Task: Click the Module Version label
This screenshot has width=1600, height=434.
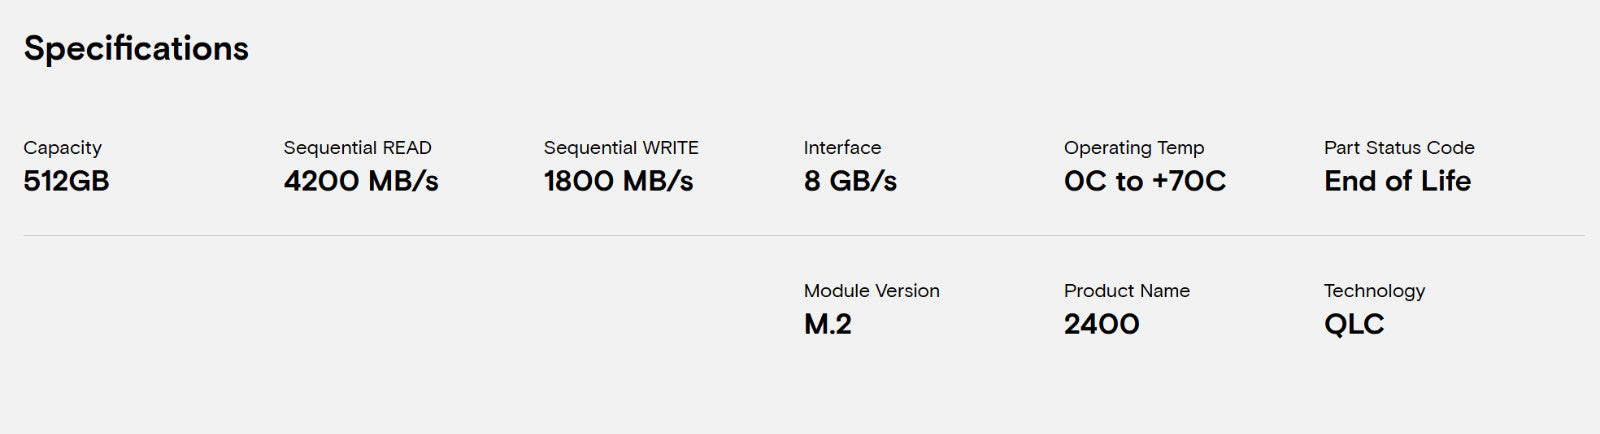Action: pyautogui.click(x=871, y=291)
